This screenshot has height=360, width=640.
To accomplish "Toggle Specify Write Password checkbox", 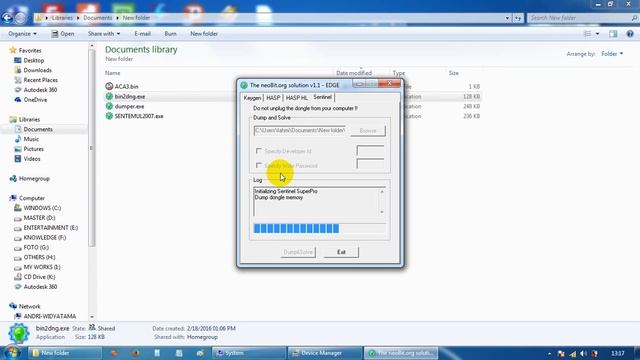I will (x=258, y=165).
